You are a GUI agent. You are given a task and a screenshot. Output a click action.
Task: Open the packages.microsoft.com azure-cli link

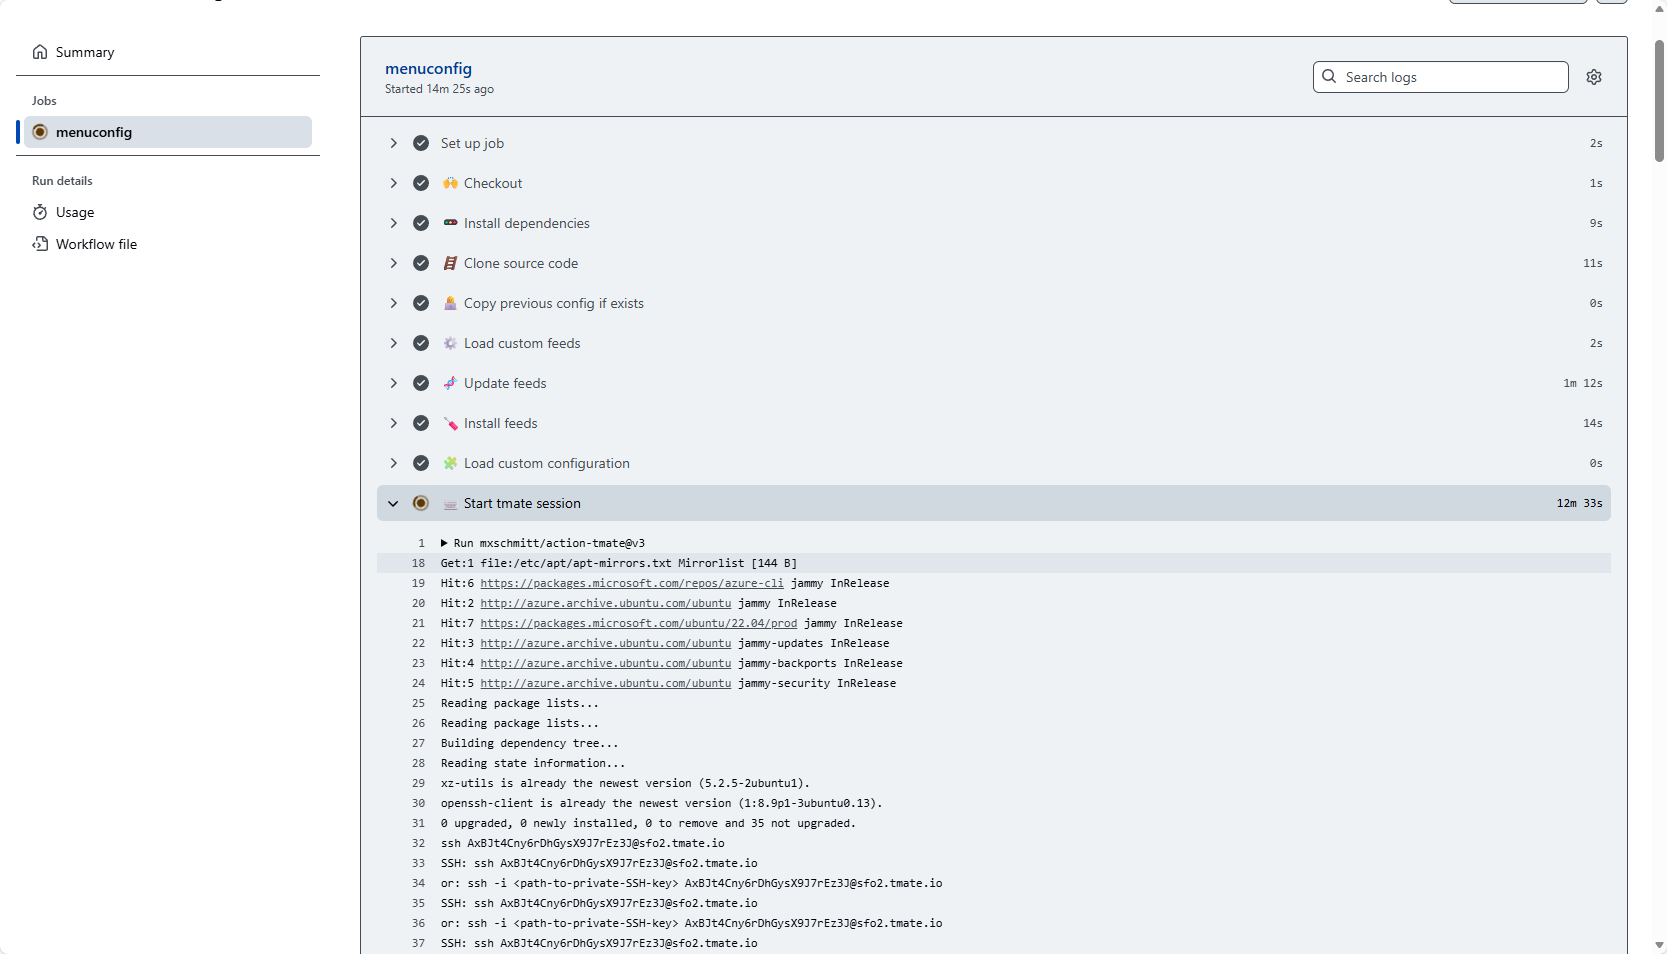click(x=631, y=583)
